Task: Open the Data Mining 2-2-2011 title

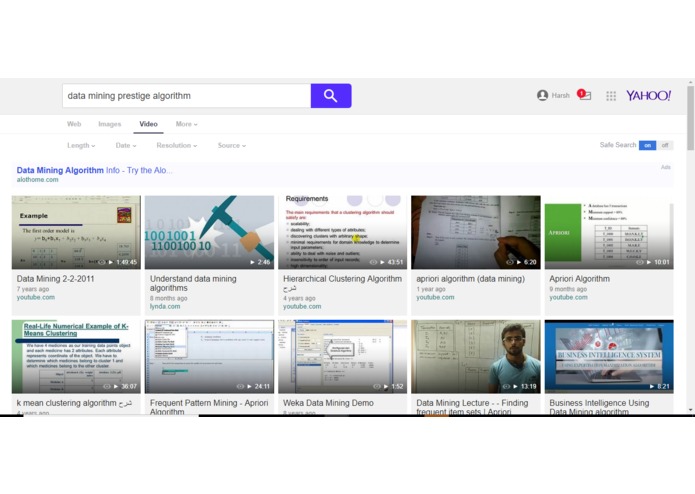Action: click(x=55, y=279)
